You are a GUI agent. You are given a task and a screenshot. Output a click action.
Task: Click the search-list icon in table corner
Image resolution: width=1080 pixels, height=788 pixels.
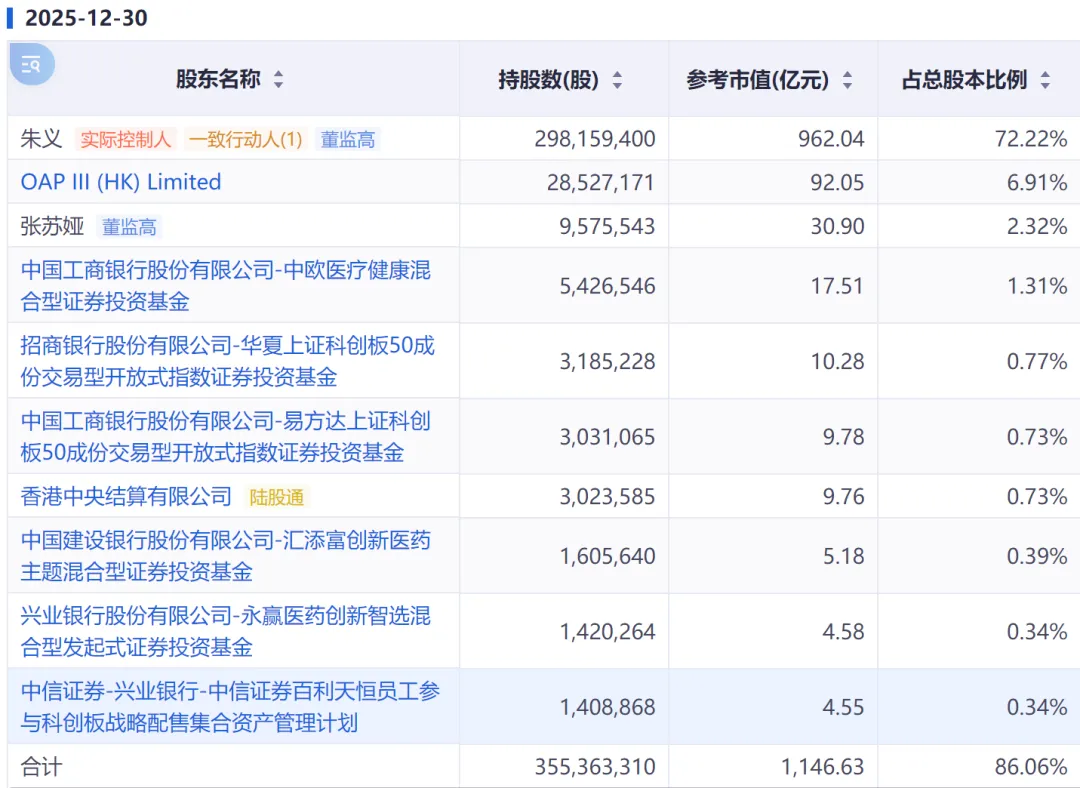[32, 65]
